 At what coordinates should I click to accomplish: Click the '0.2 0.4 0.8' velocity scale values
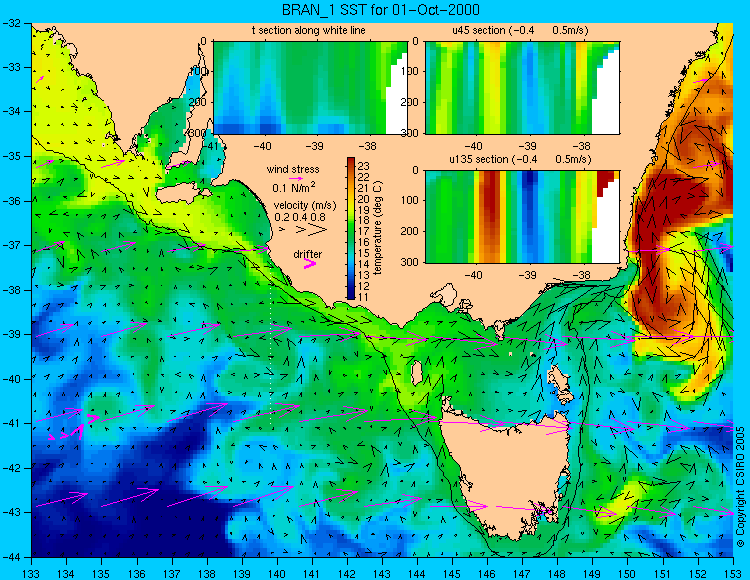pos(300,218)
